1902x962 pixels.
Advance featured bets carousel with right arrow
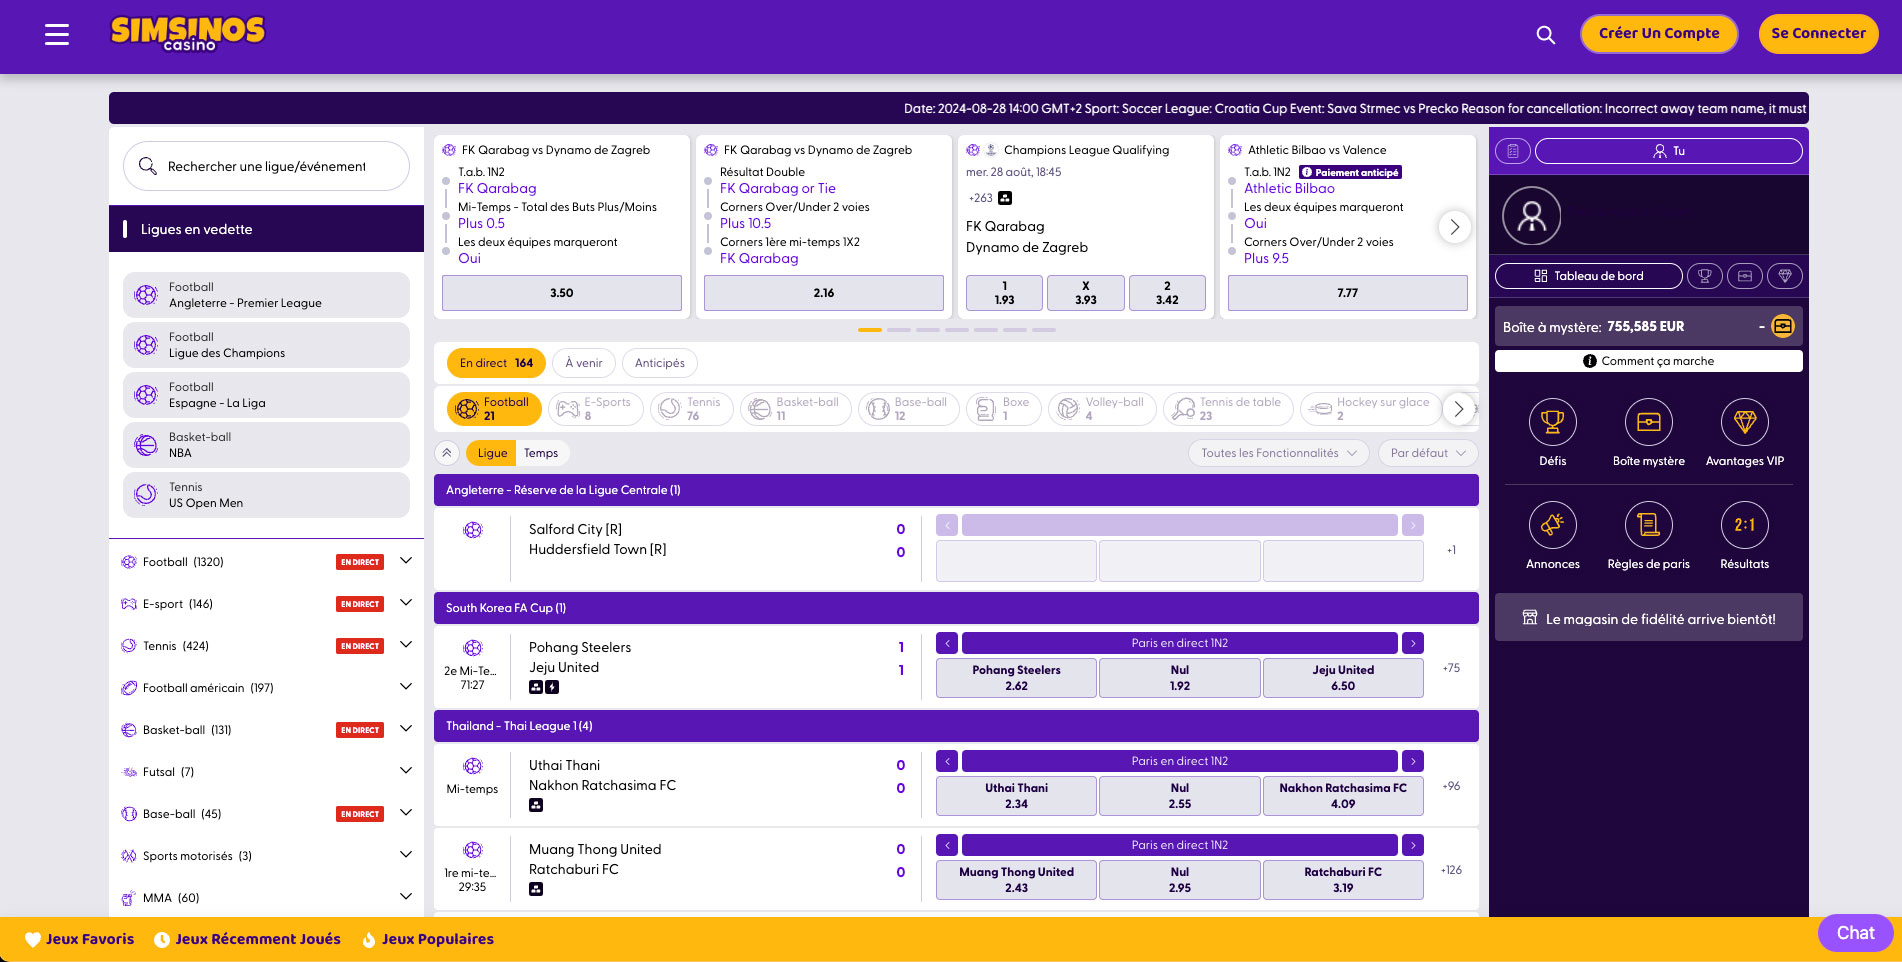1455,227
